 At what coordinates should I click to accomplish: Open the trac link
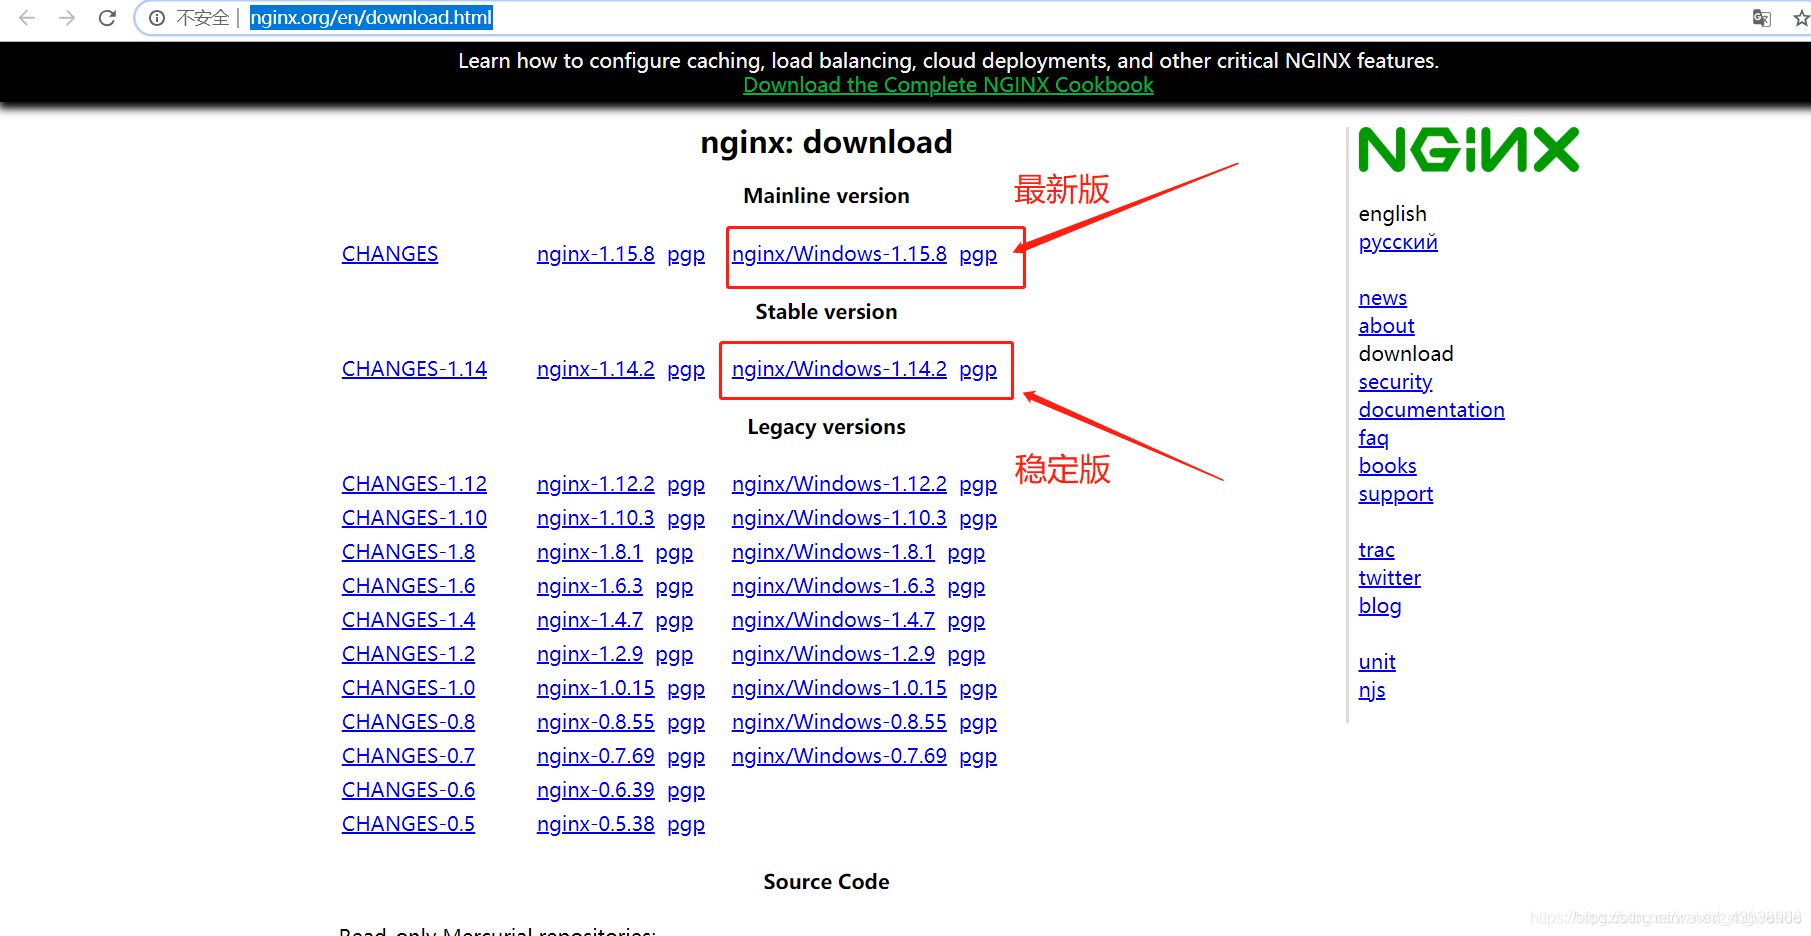[1377, 550]
